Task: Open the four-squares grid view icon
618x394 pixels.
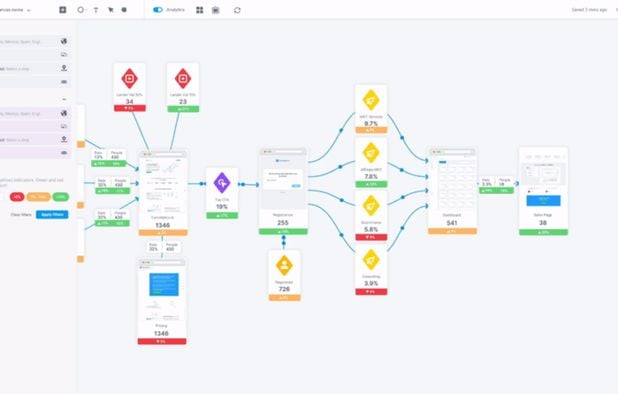Action: pyautogui.click(x=200, y=10)
